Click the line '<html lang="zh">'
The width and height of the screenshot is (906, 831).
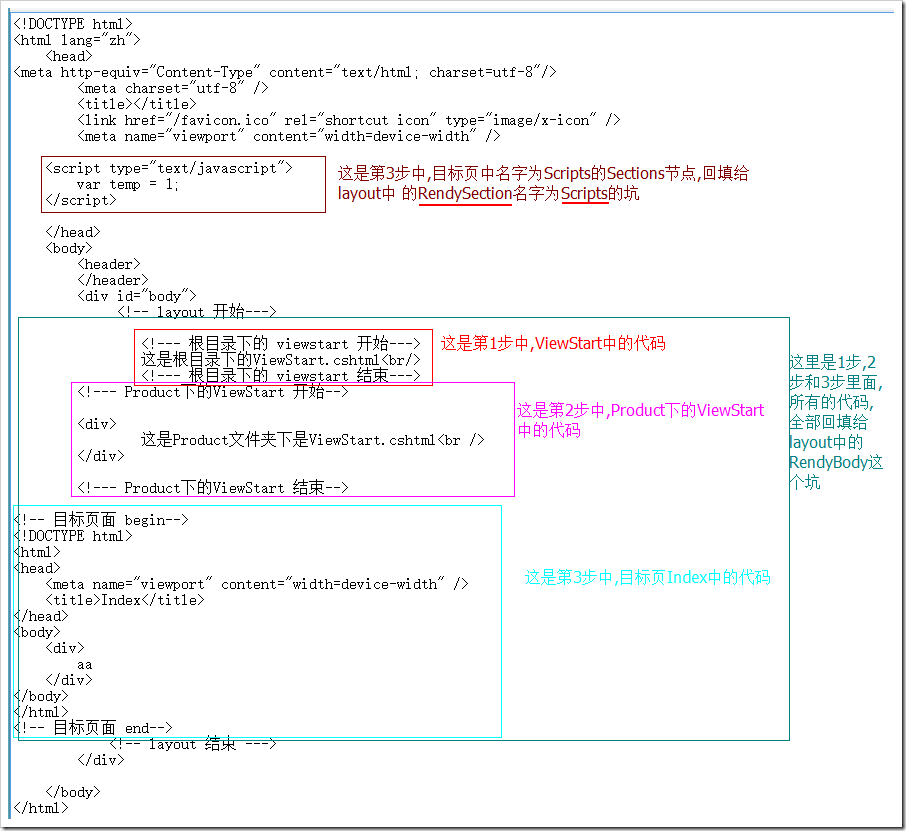click(x=77, y=40)
